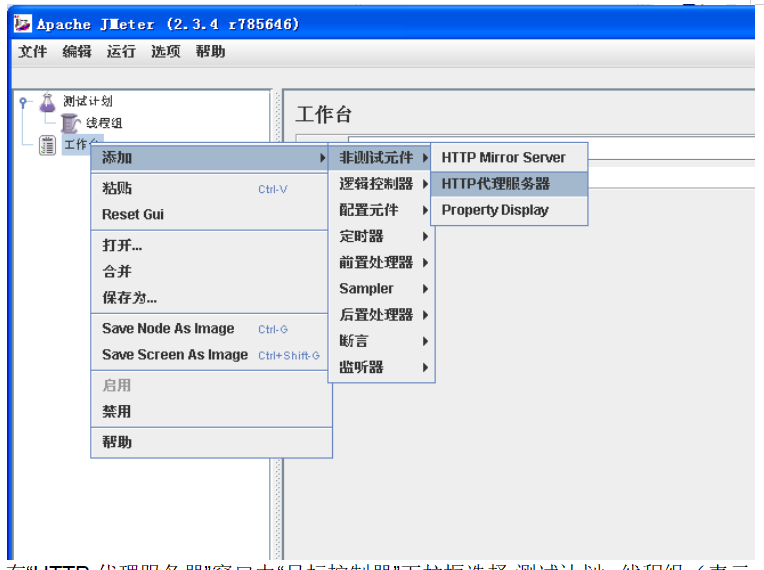Choose 禁用 in the context menu
The height and width of the screenshot is (570, 764).
click(x=211, y=412)
